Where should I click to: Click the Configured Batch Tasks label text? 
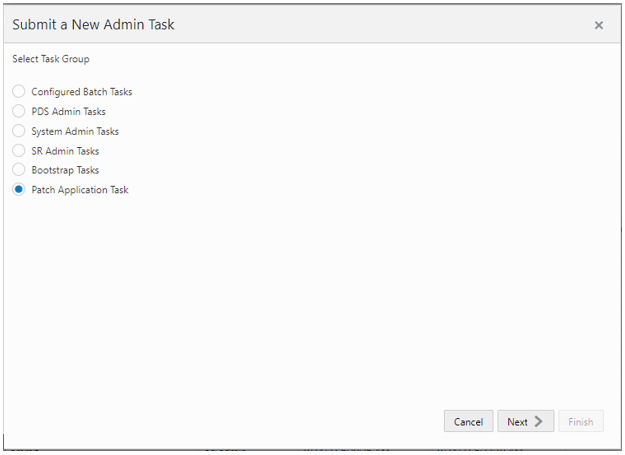(x=81, y=92)
